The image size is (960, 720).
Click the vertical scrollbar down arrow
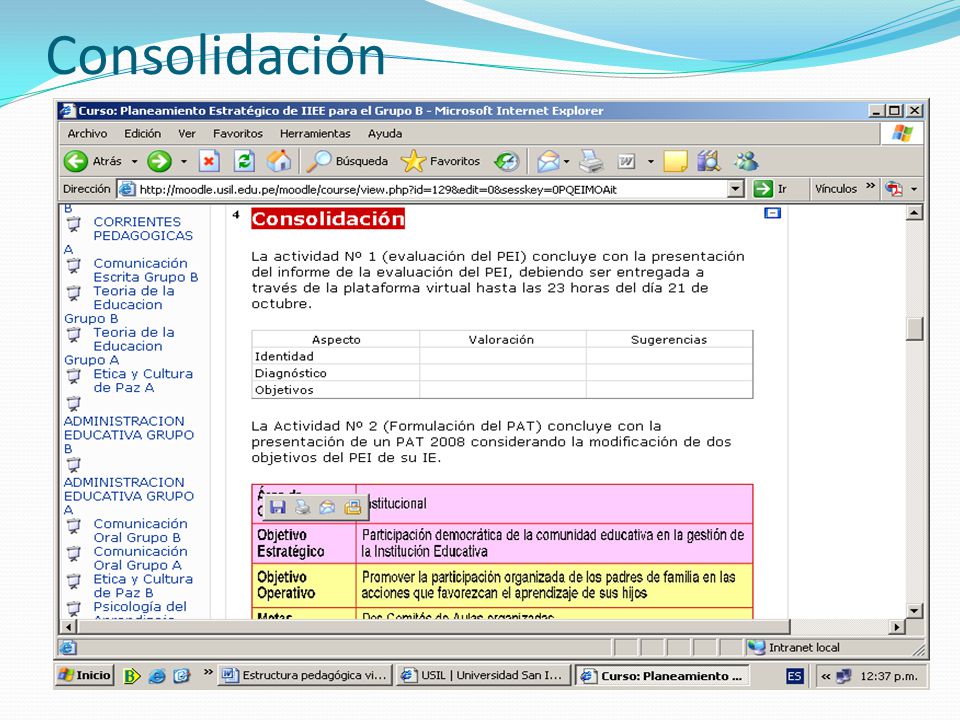915,610
